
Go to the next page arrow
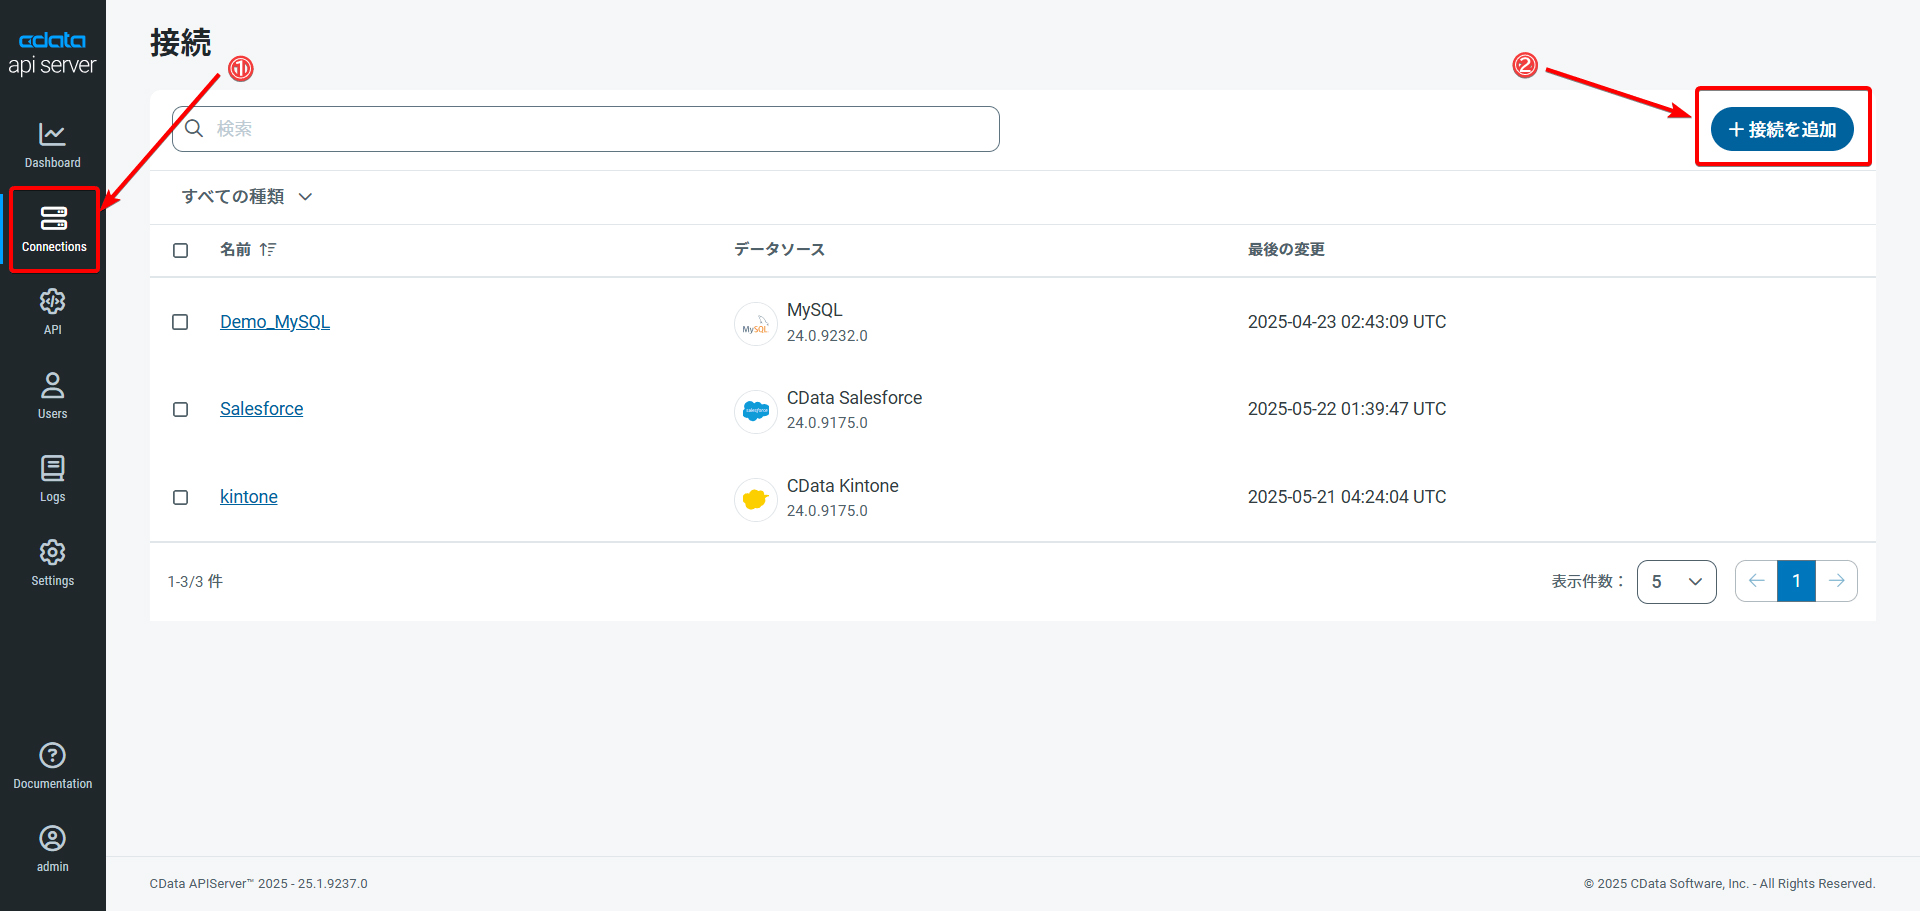(1837, 581)
